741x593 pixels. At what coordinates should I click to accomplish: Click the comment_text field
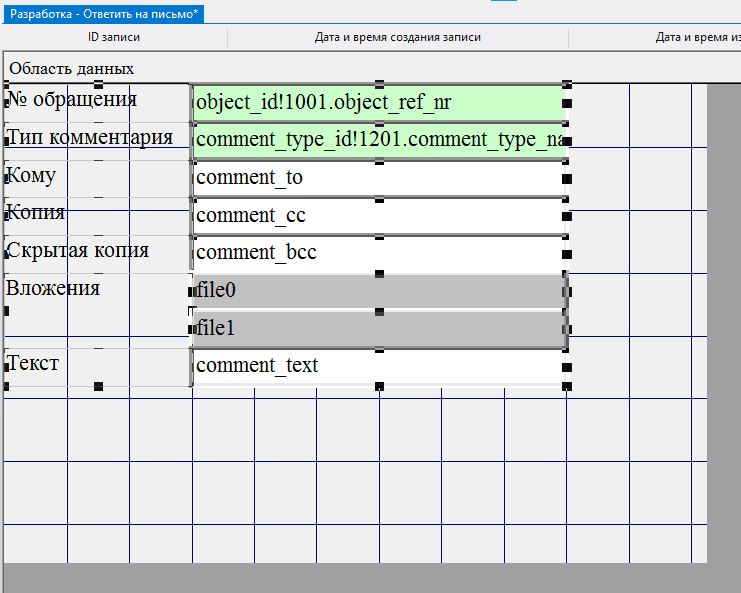click(x=379, y=366)
